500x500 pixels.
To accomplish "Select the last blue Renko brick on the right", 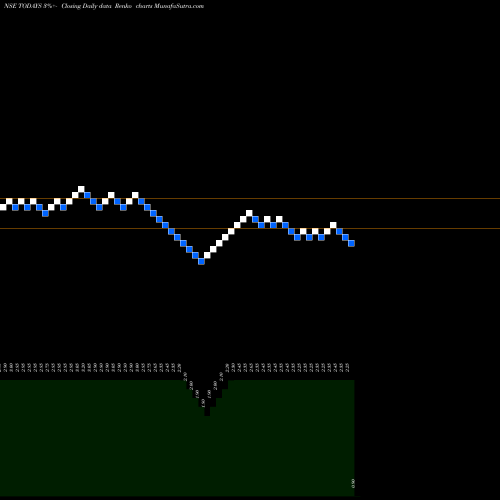I will pyautogui.click(x=351, y=244).
